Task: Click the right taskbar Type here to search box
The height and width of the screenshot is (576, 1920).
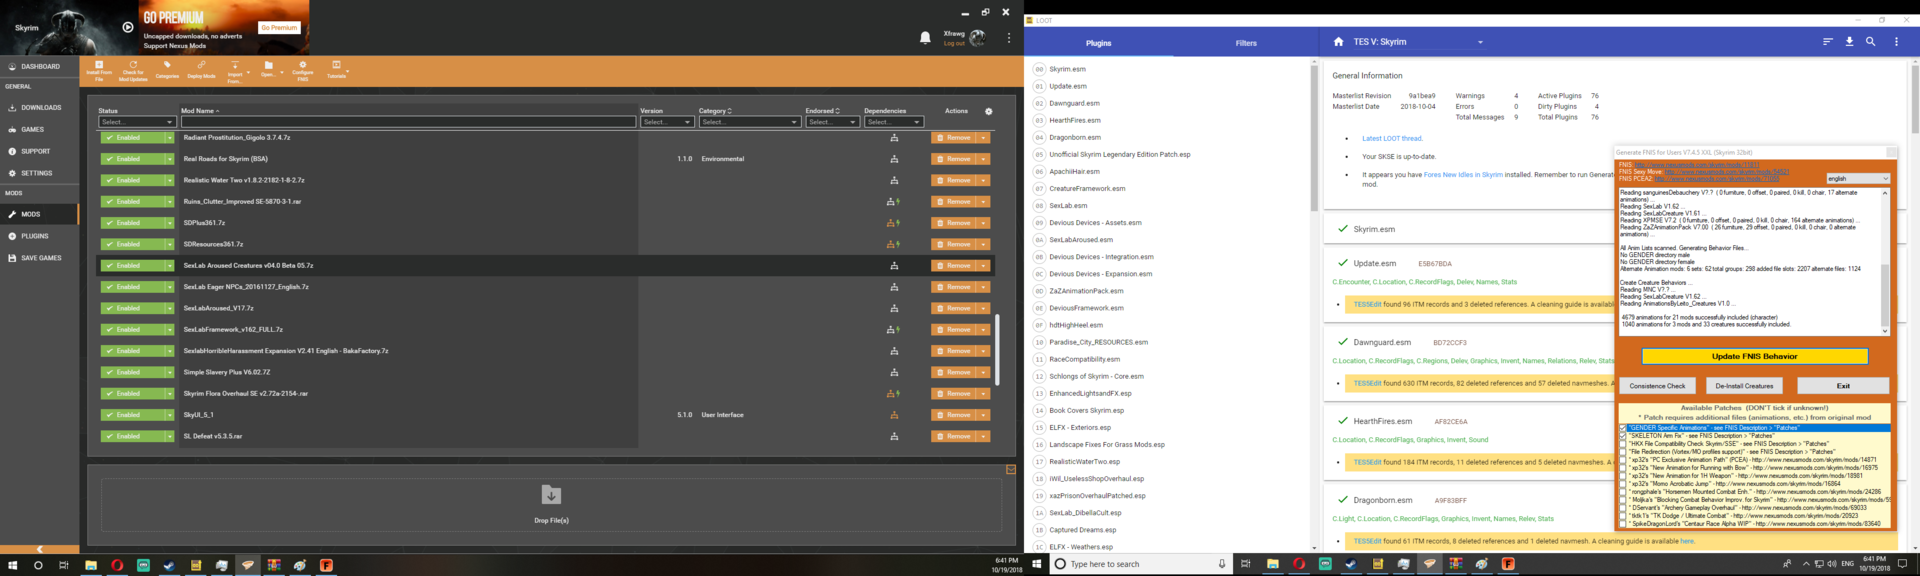Action: (x=1141, y=564)
